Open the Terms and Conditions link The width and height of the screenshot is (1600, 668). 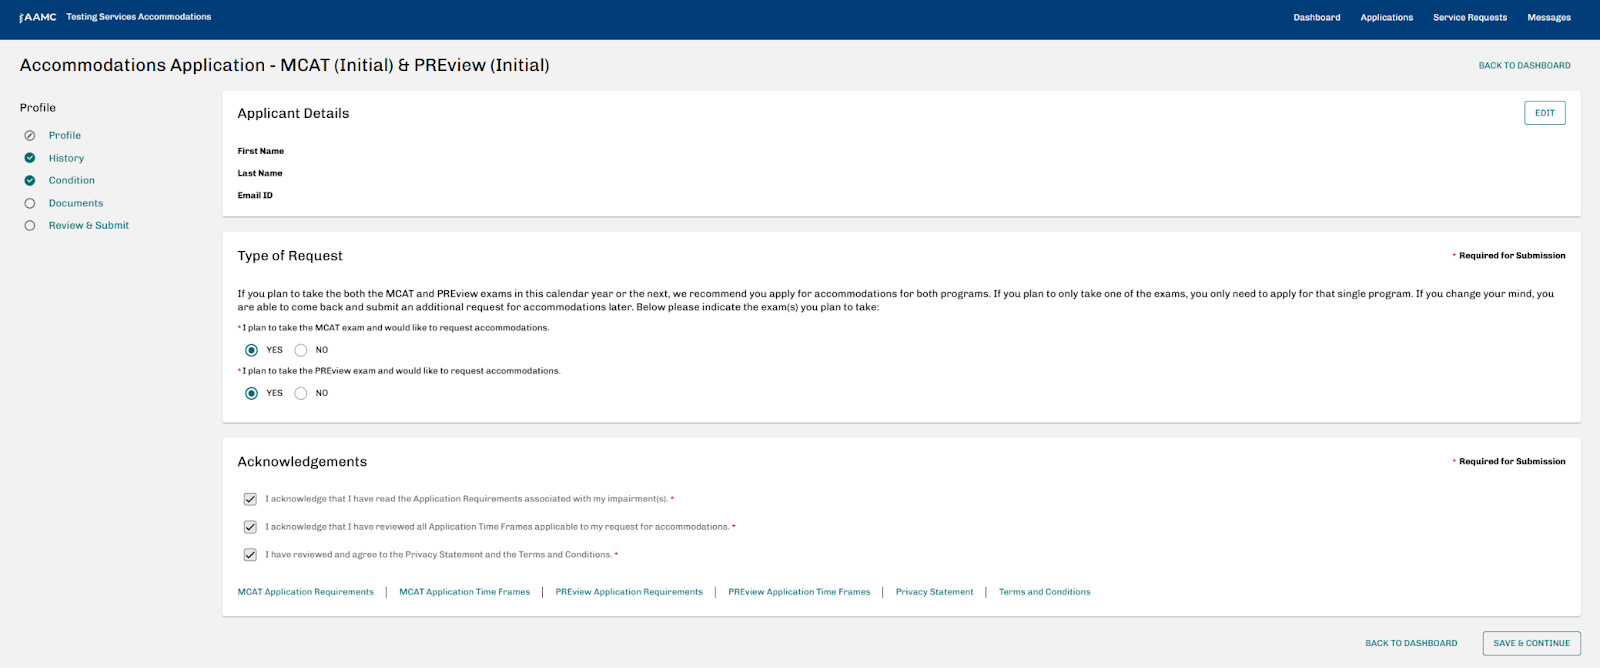1044,592
